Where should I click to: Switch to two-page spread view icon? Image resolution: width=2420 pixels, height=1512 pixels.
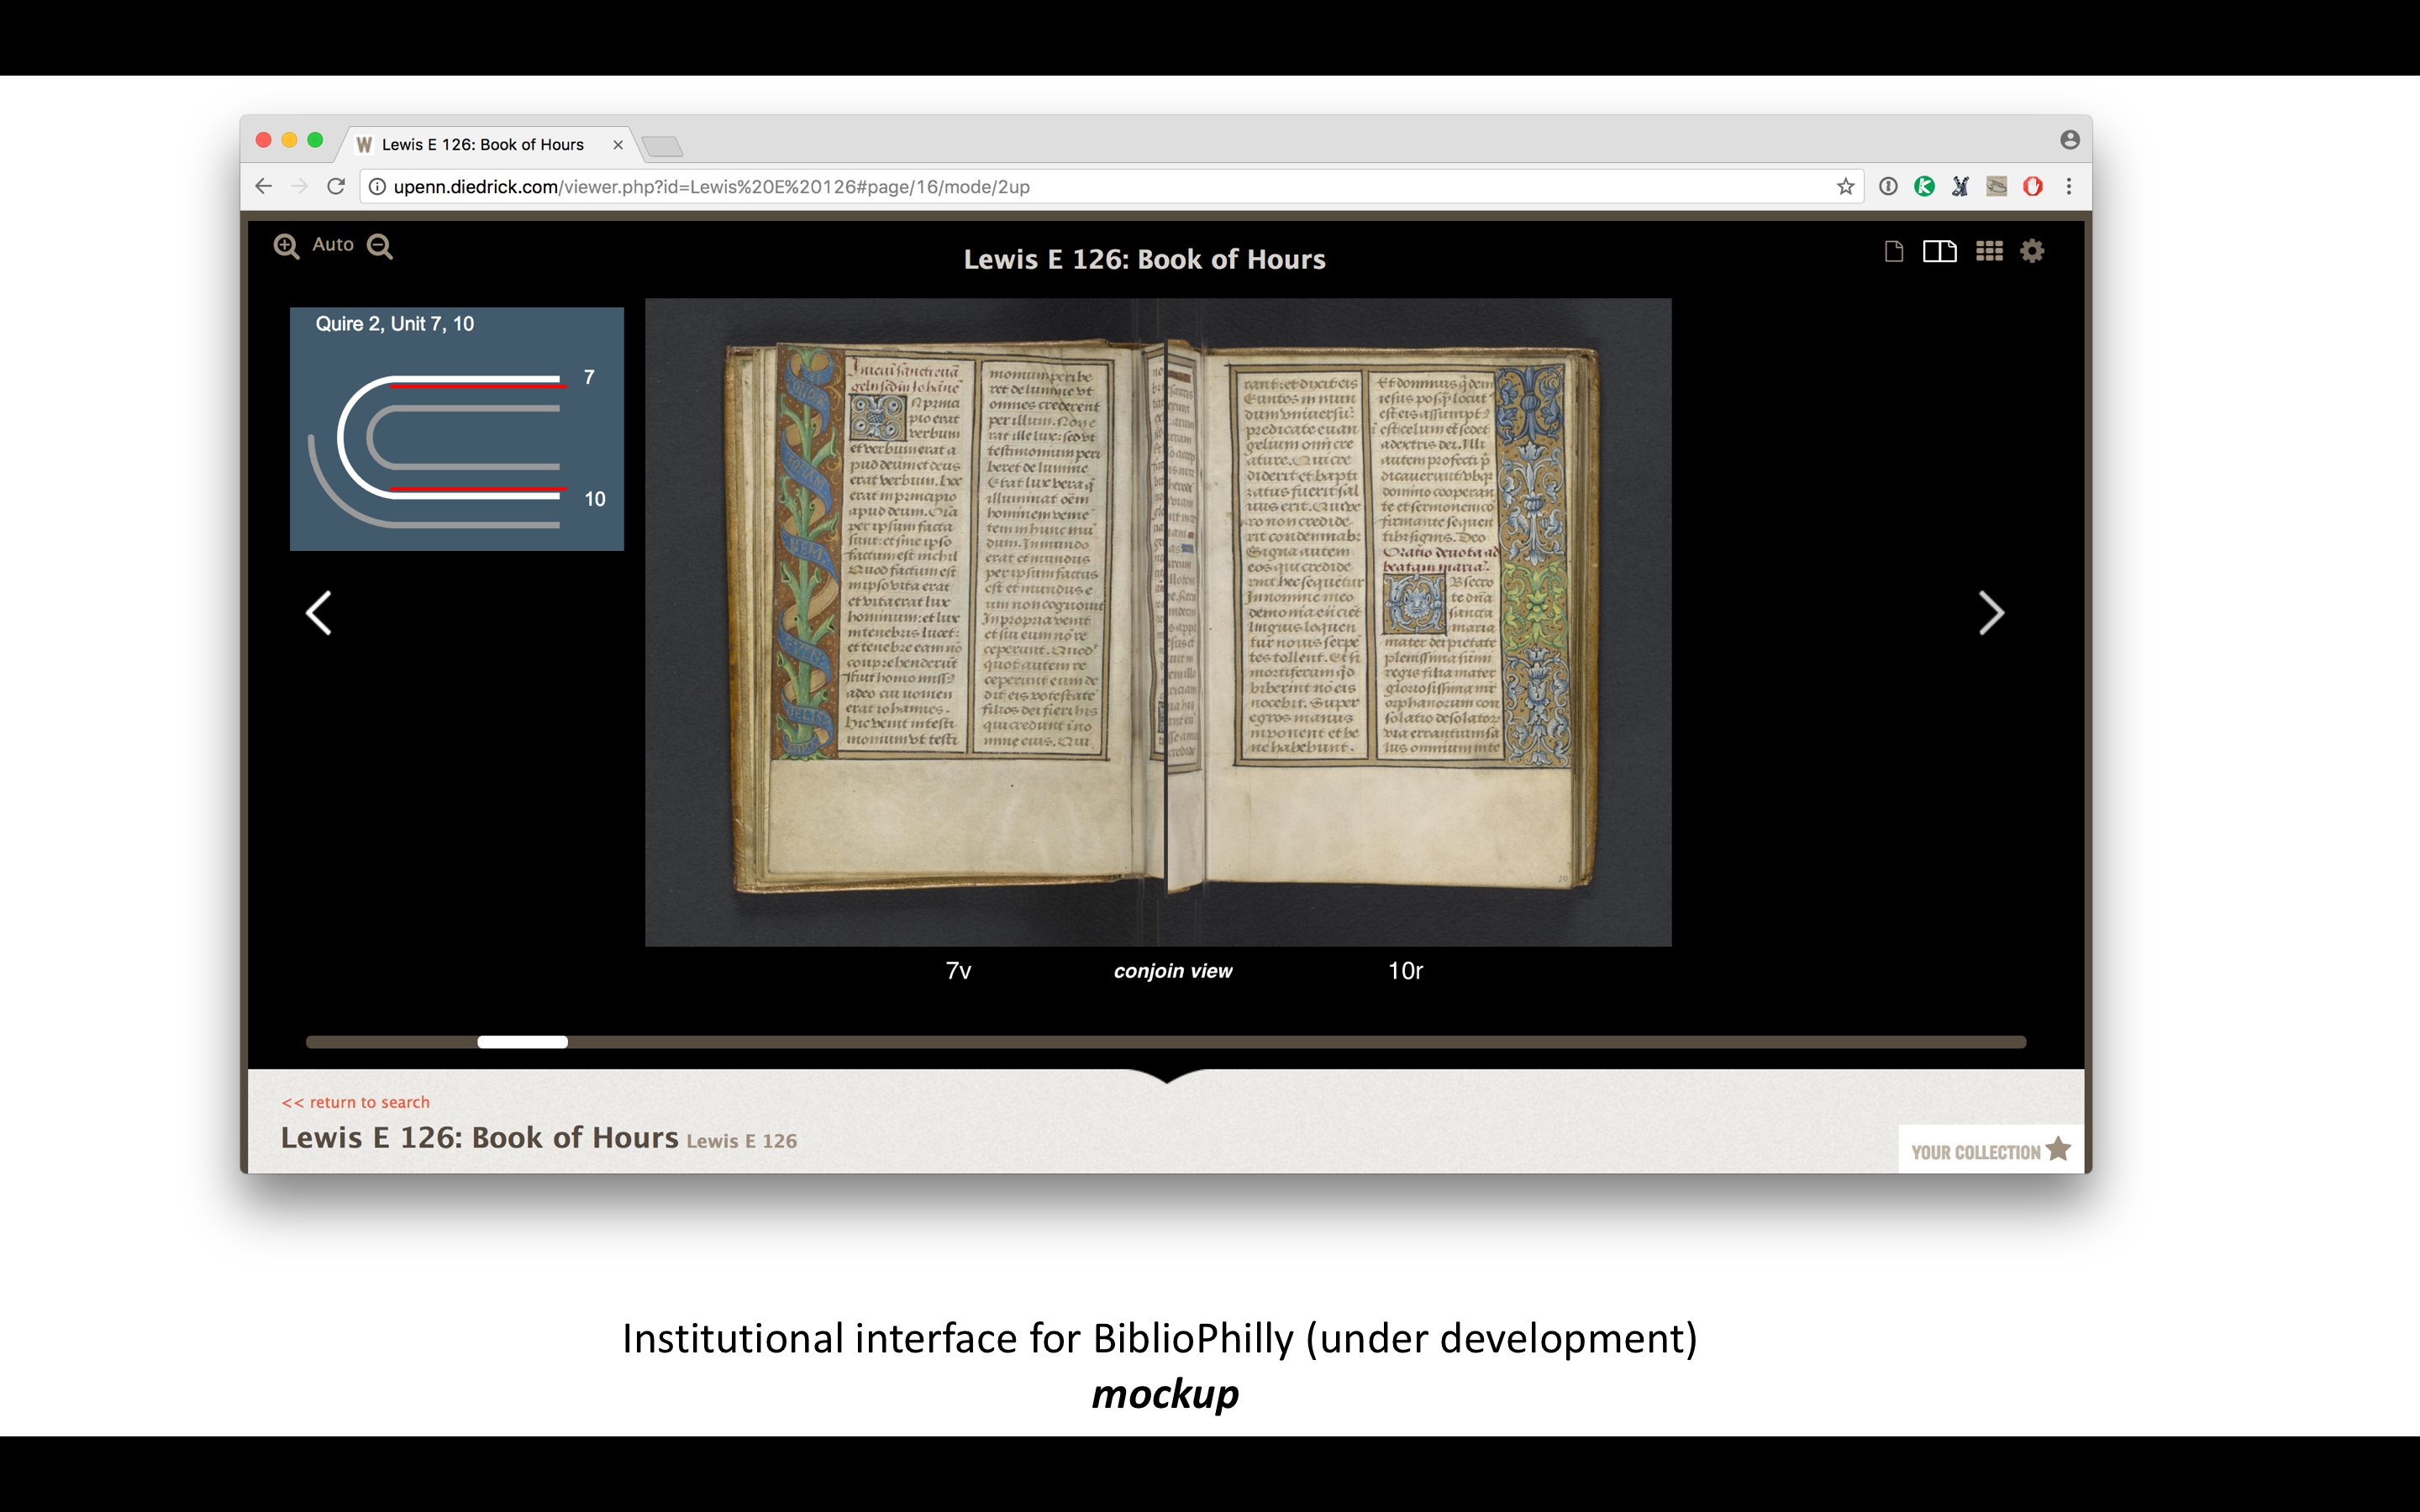pyautogui.click(x=1939, y=251)
